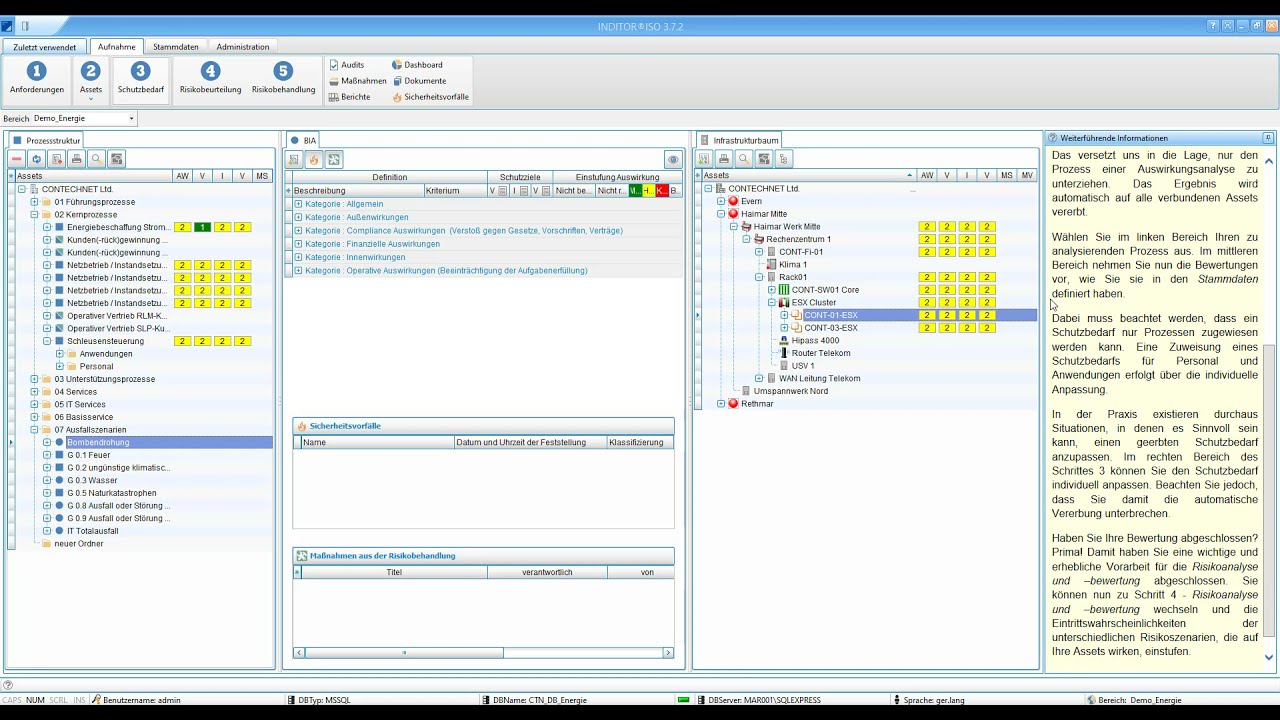Select IT Totalausfall scenario

(x=92, y=531)
